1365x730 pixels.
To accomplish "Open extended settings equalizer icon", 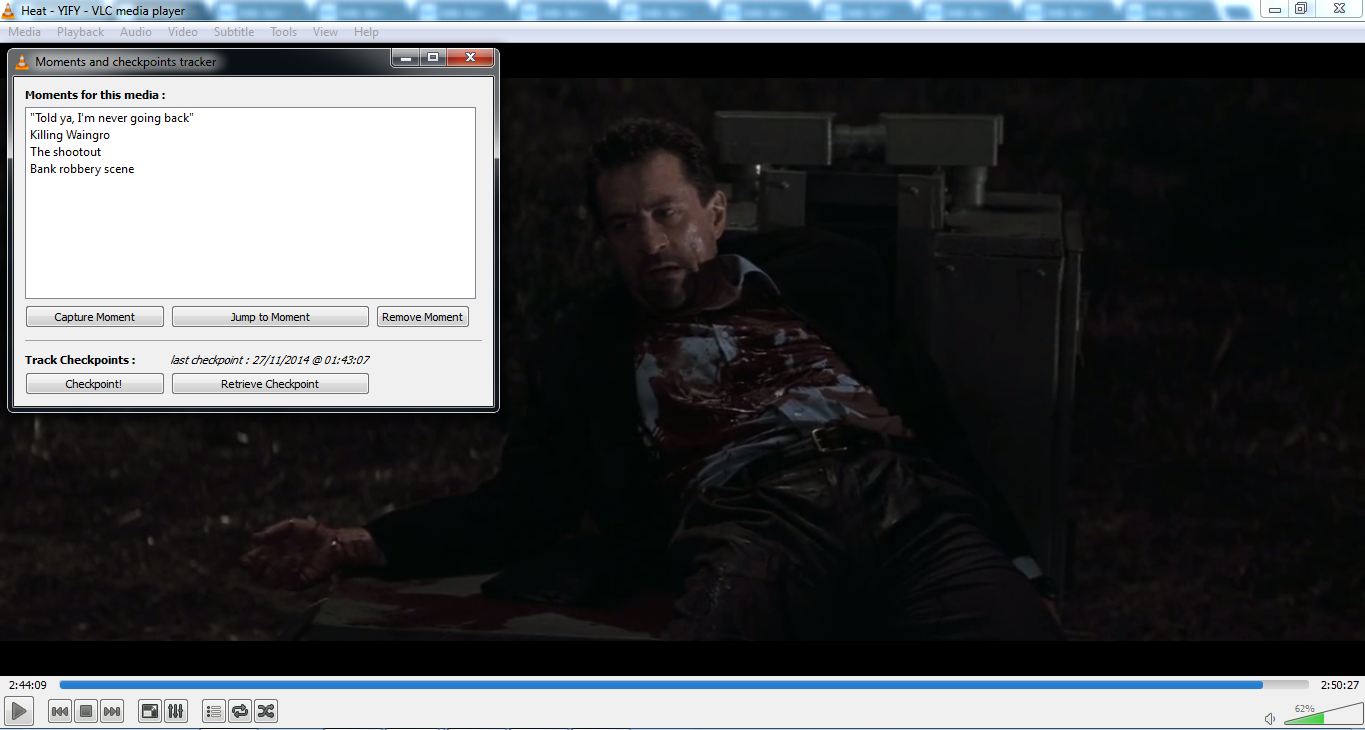I will [176, 711].
